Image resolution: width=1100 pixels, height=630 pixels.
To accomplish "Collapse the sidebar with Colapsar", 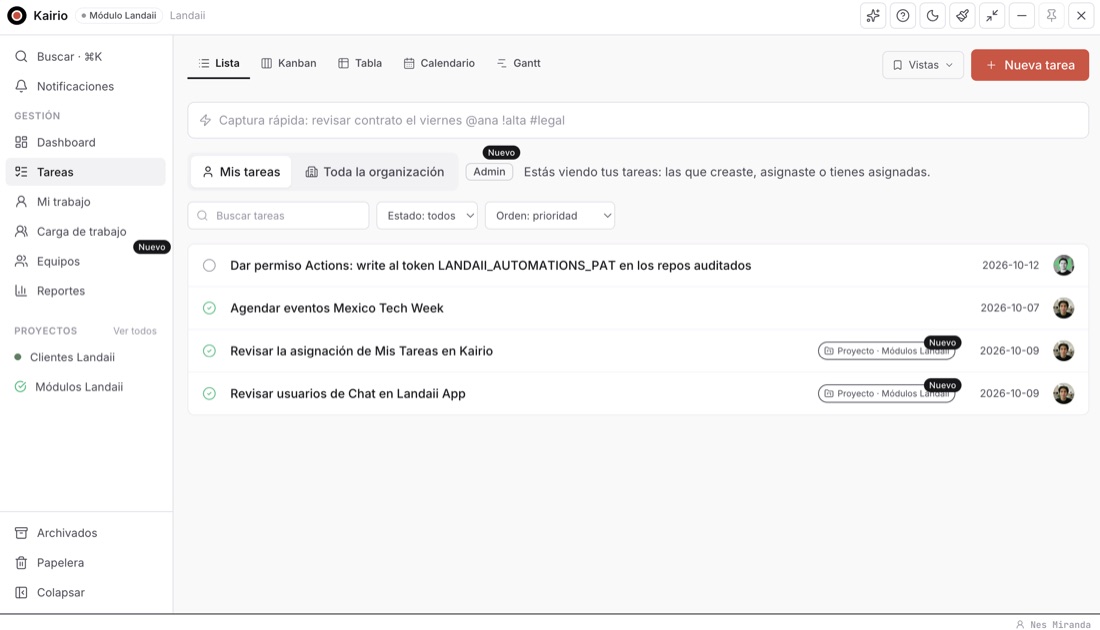I will (x=86, y=593).
